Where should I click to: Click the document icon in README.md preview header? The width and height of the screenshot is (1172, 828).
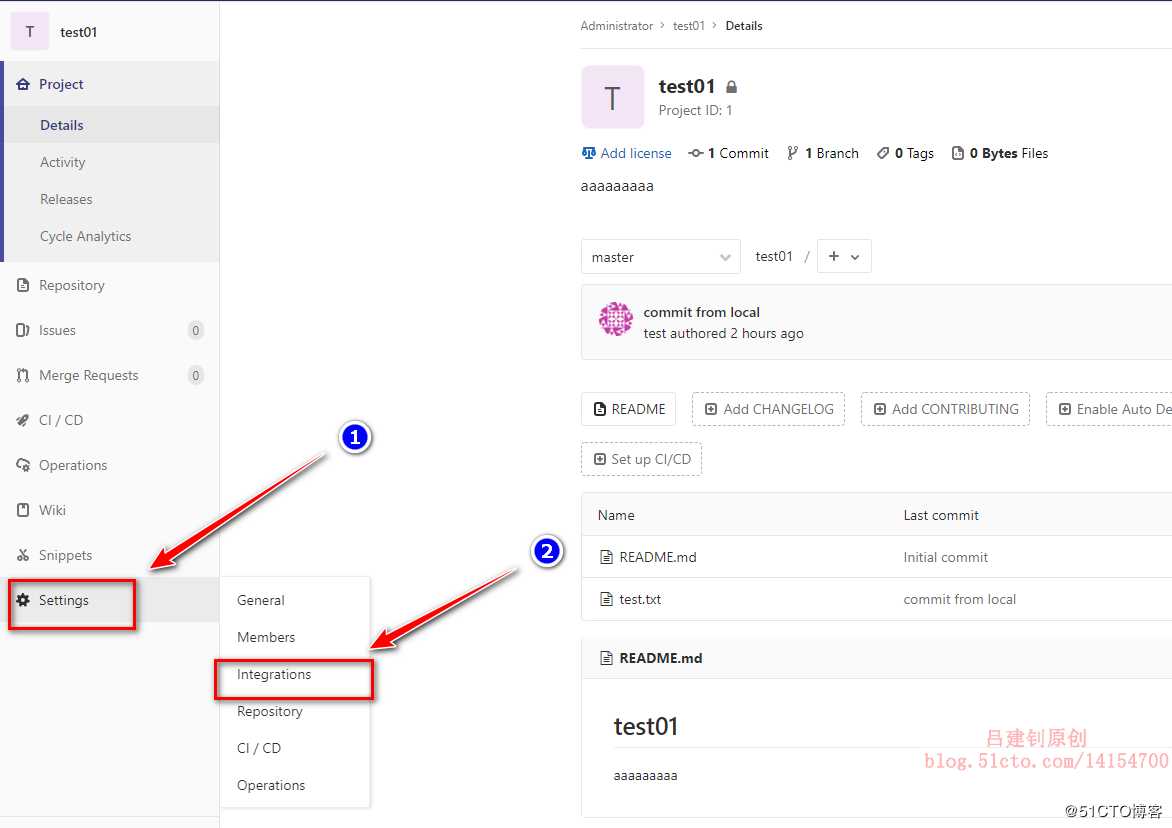point(607,658)
